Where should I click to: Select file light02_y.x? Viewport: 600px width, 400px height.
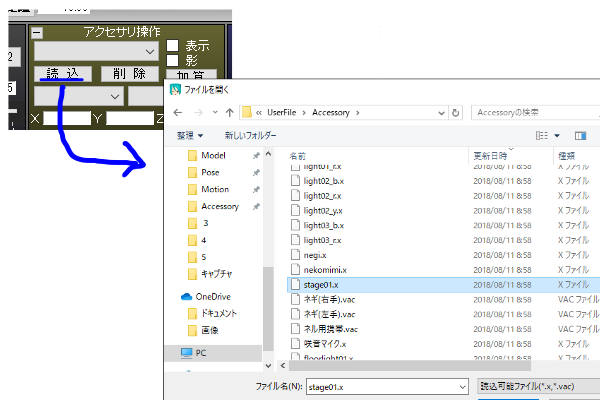pos(323,211)
